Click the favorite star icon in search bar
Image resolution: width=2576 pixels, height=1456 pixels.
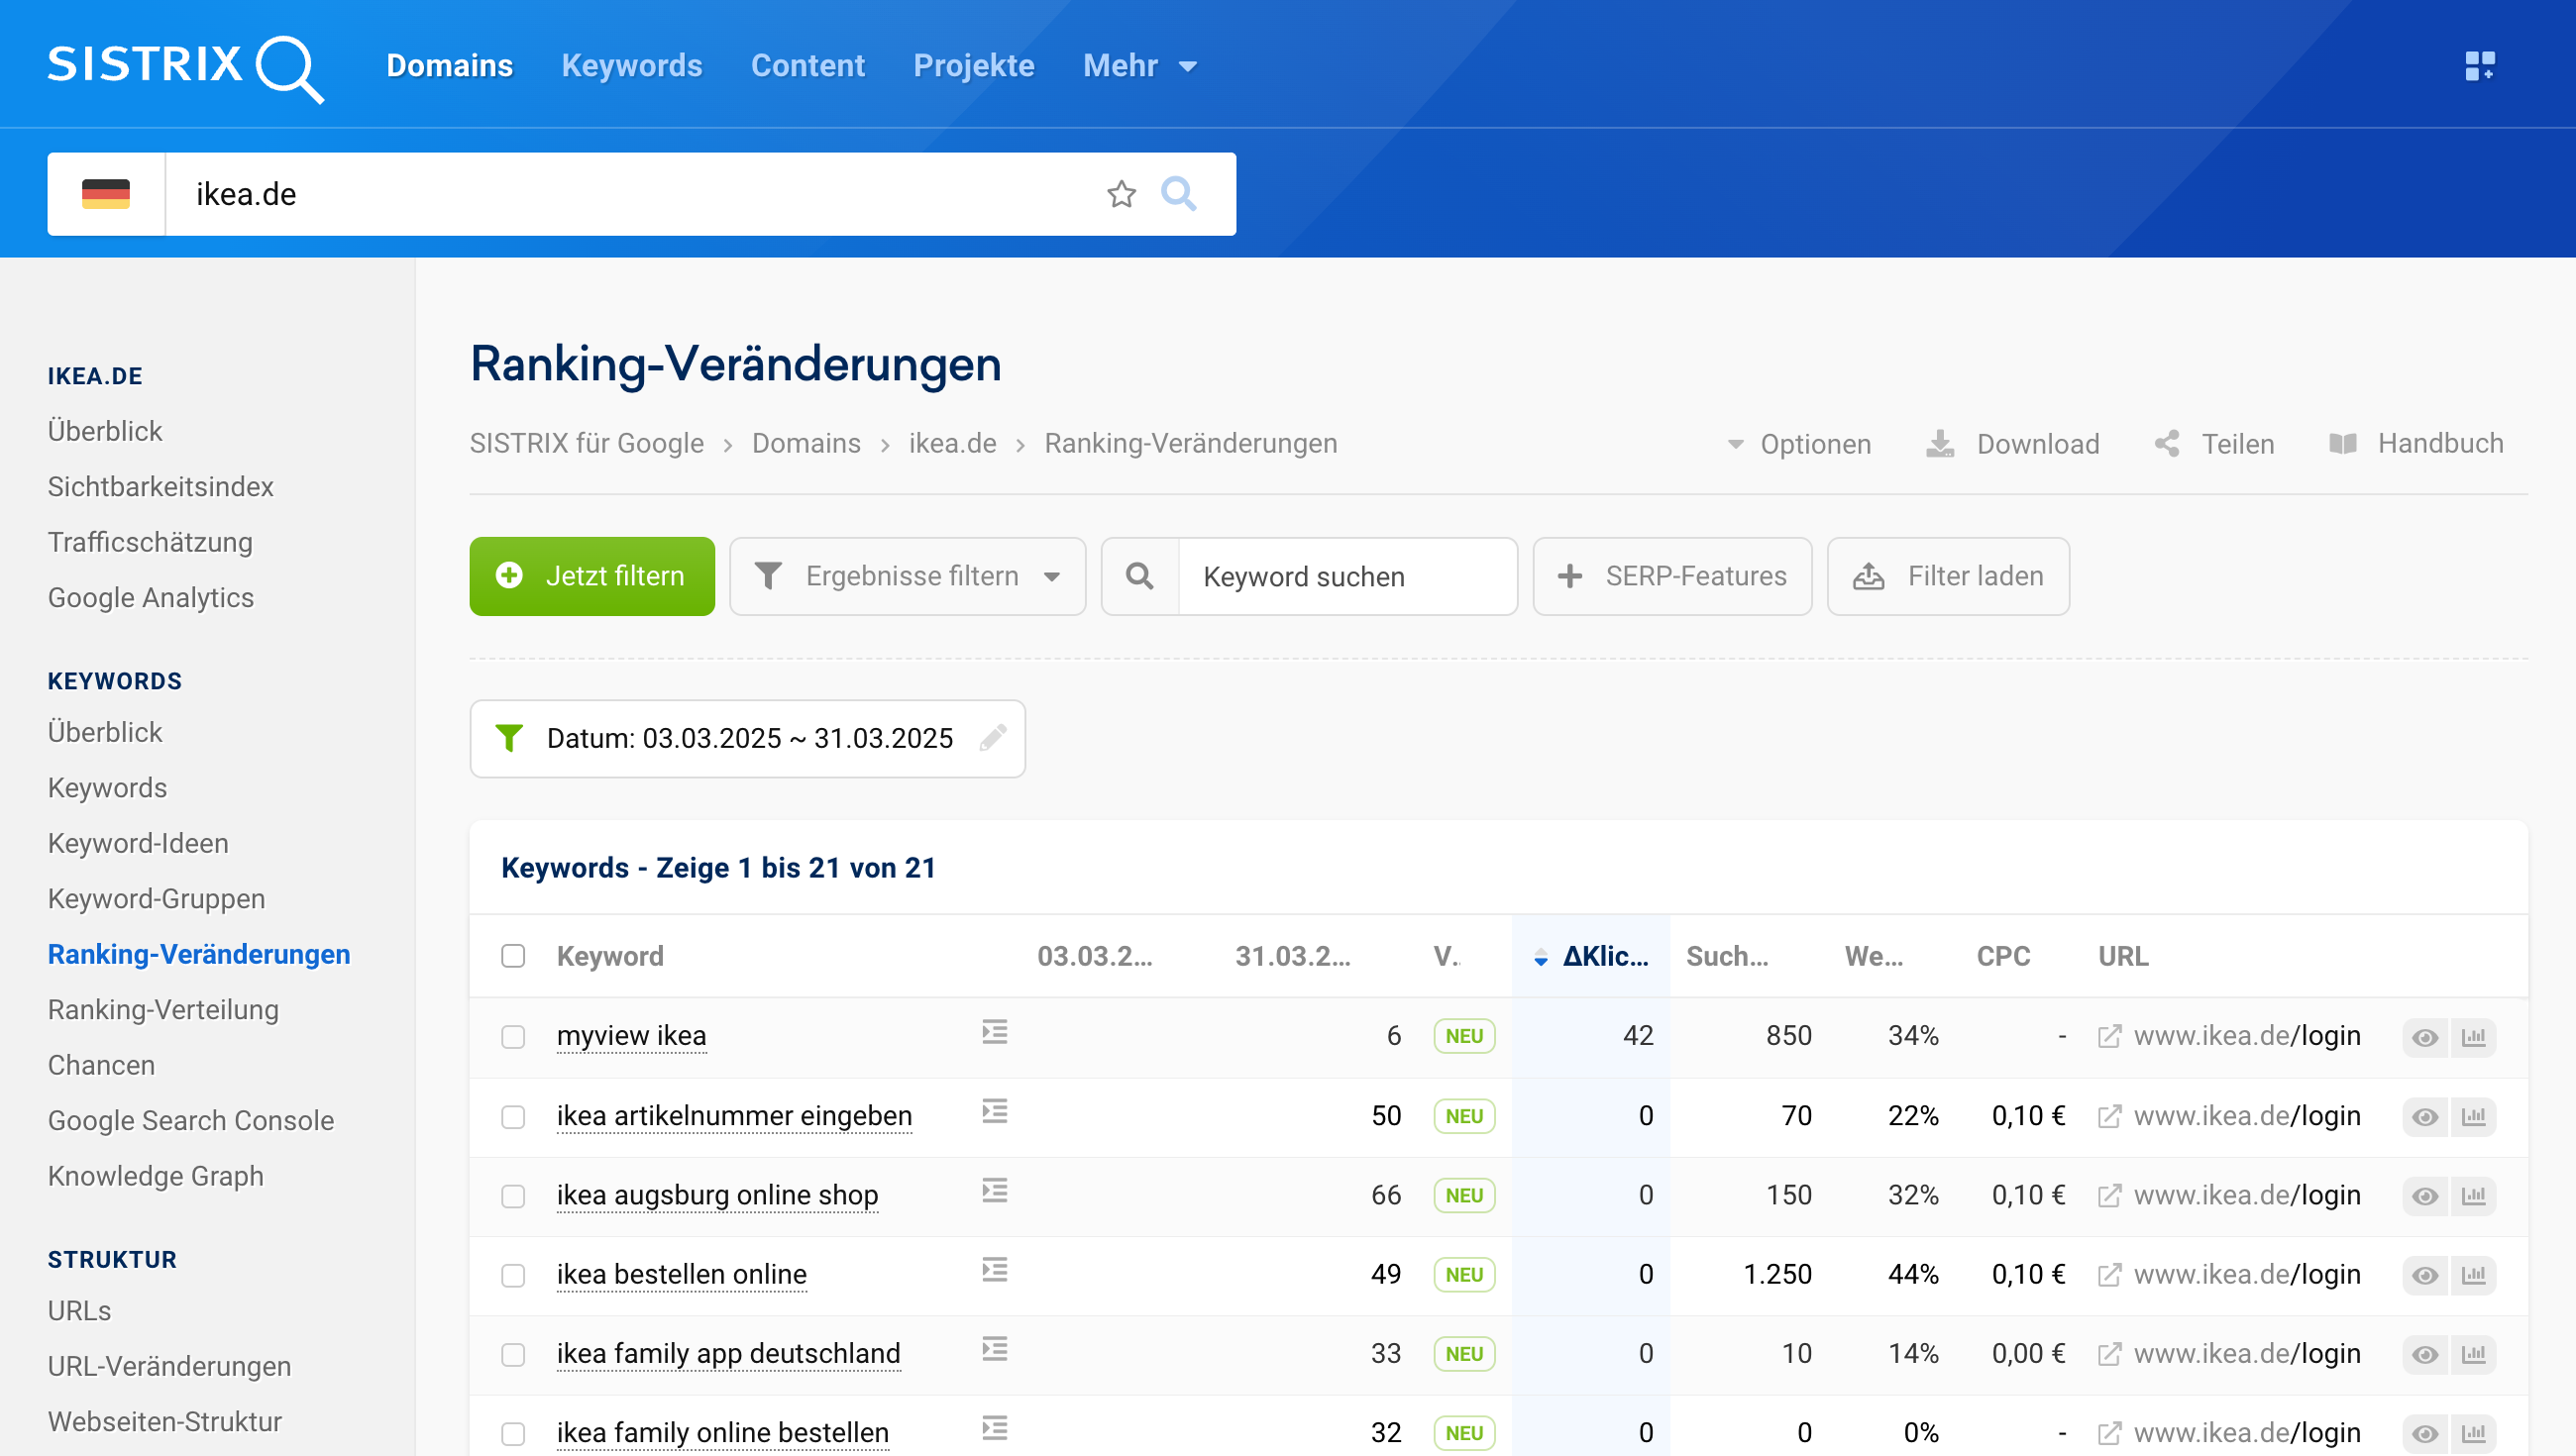(1121, 194)
